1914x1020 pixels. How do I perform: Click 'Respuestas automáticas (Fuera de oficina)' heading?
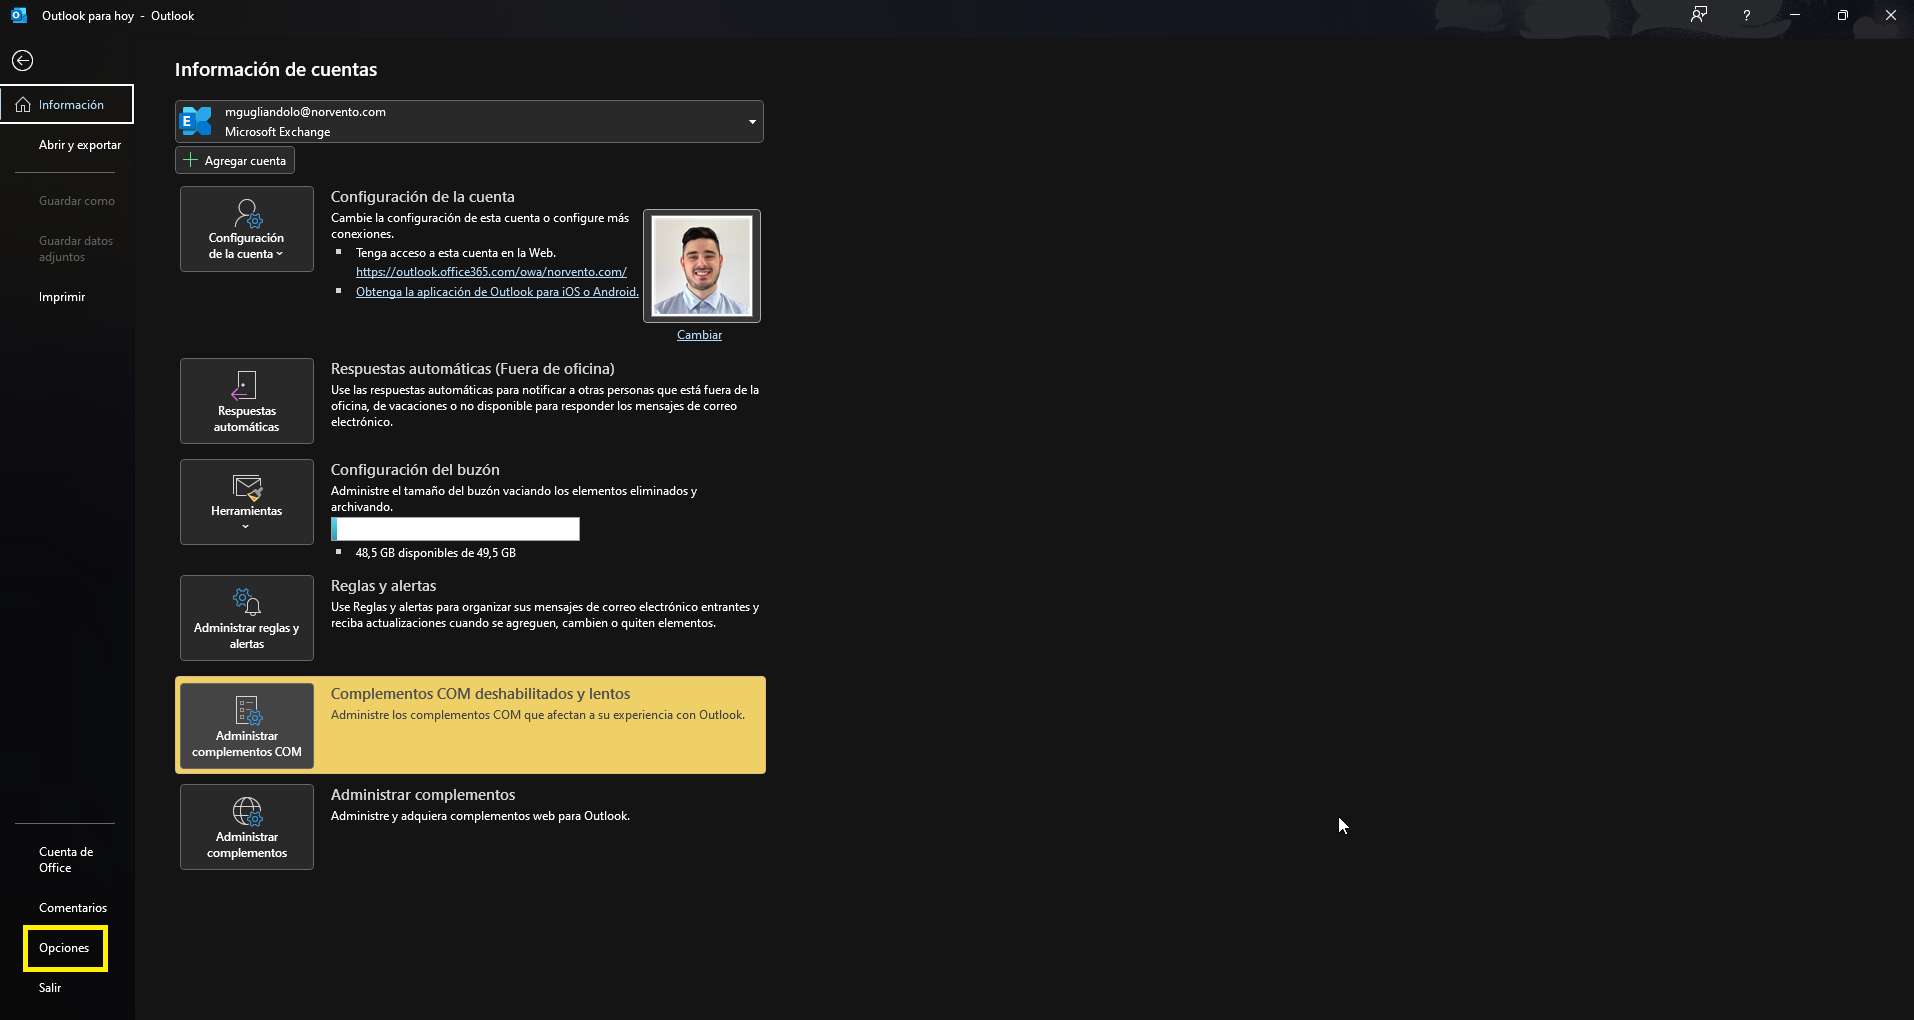click(x=473, y=369)
